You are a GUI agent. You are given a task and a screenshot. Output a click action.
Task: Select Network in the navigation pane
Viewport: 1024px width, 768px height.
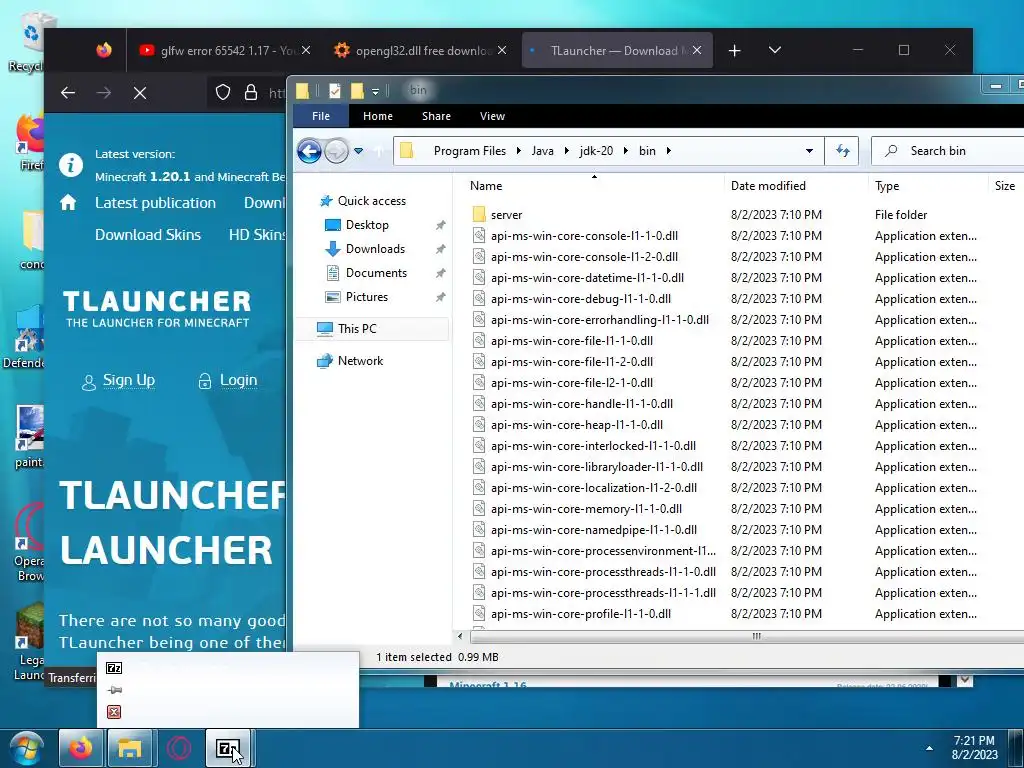click(360, 360)
